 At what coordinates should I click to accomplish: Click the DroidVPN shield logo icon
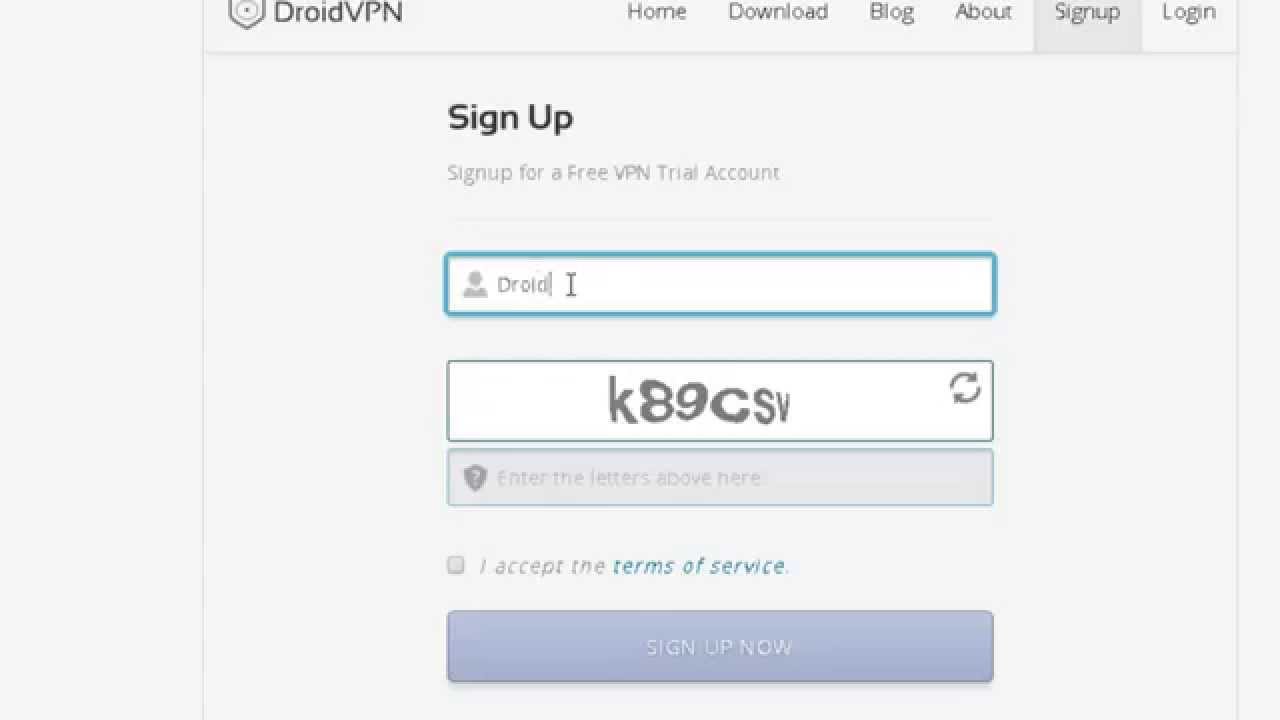point(246,12)
